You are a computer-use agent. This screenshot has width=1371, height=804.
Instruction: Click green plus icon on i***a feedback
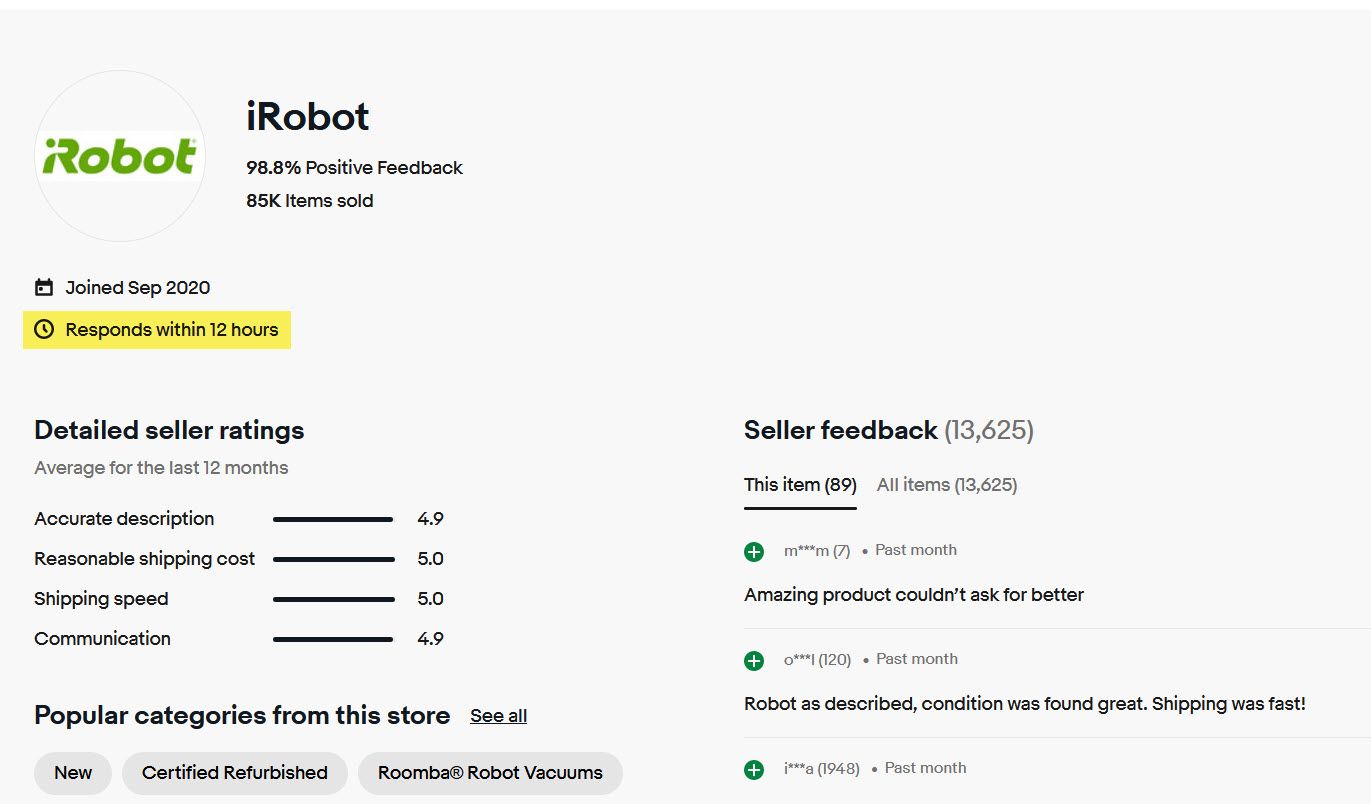tap(754, 769)
